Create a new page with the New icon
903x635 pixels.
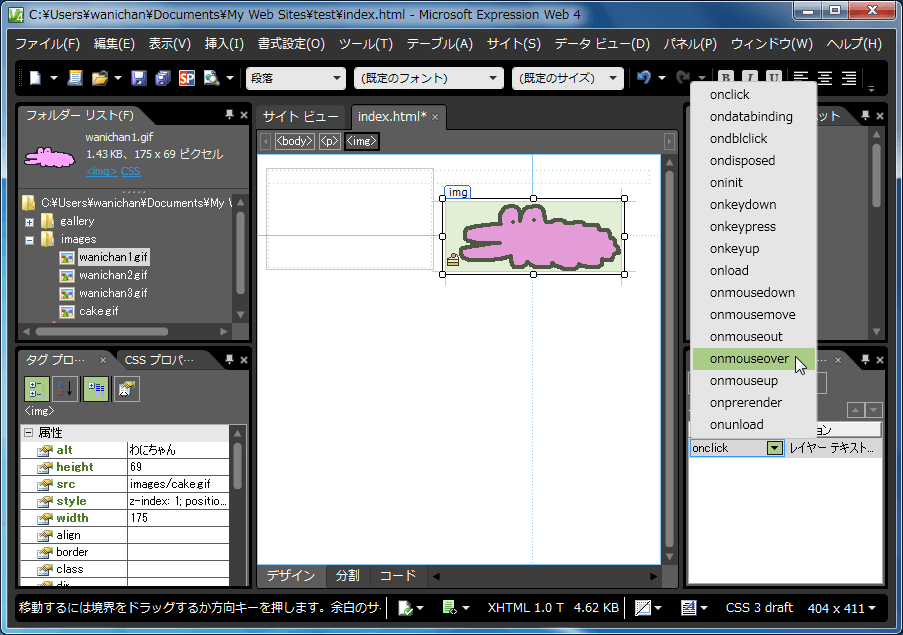click(x=36, y=78)
